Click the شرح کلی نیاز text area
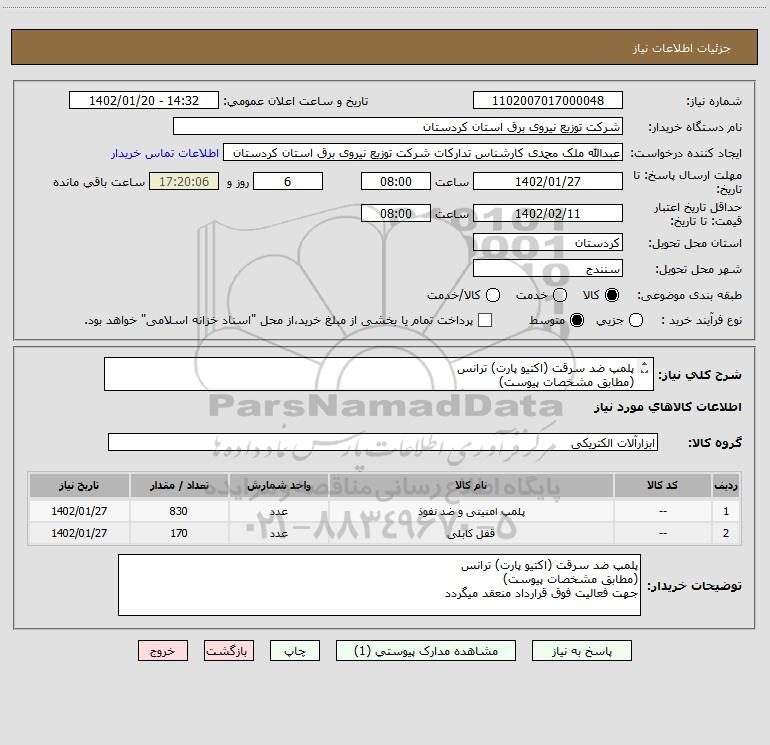Screen dimensions: 770x745 379,374
